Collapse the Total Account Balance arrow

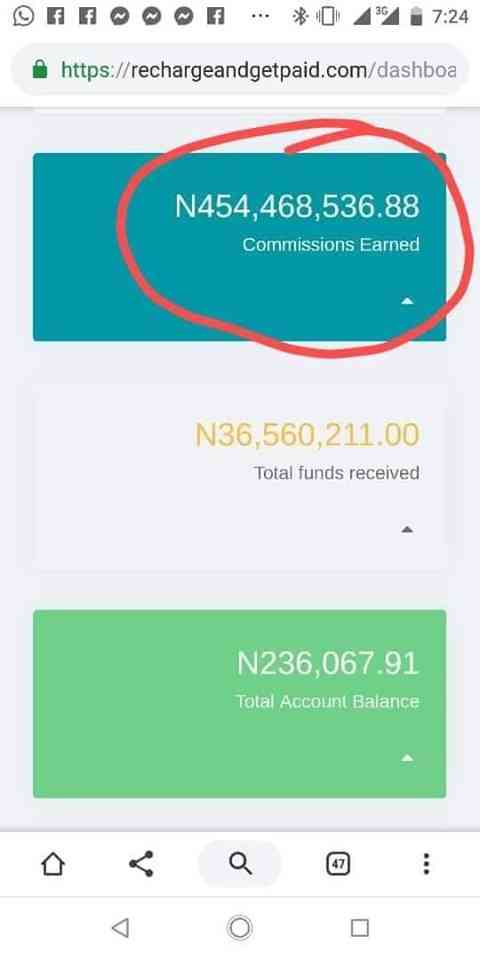[407, 758]
